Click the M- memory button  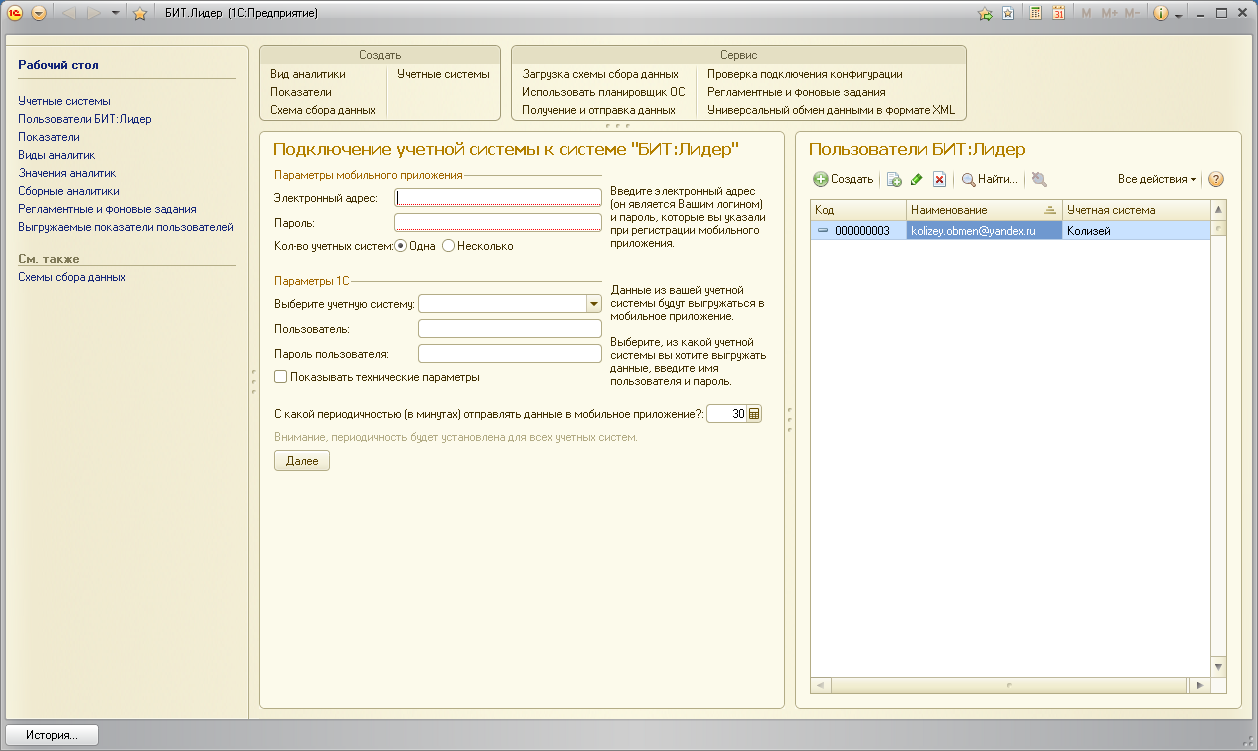(1132, 13)
